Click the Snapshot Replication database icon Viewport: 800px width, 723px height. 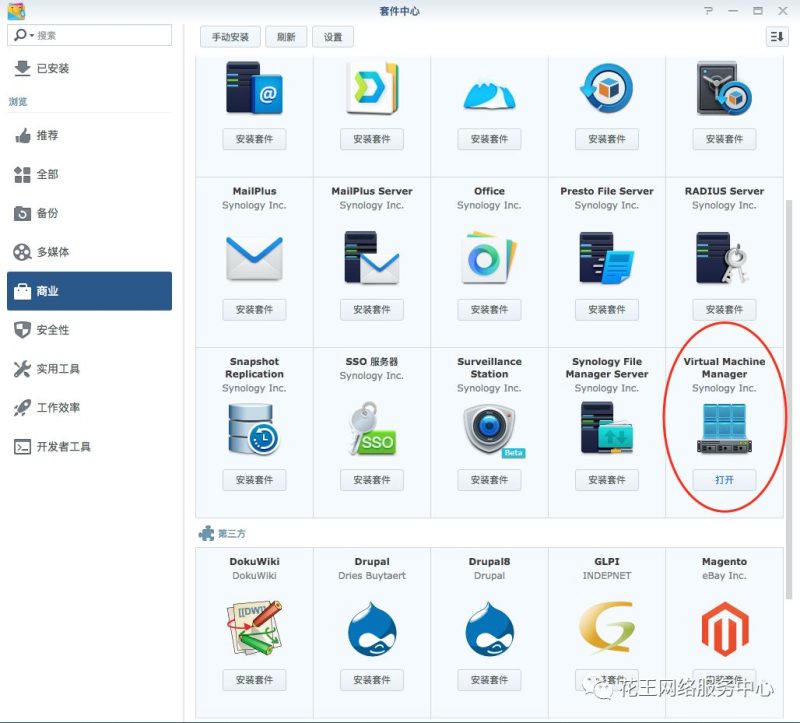(254, 428)
